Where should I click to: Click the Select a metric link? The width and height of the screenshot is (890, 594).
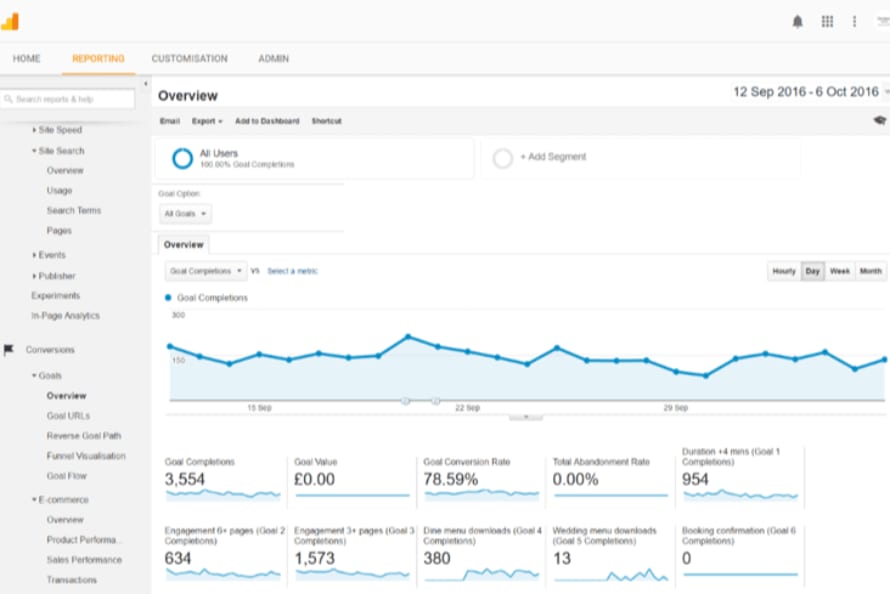click(x=293, y=271)
